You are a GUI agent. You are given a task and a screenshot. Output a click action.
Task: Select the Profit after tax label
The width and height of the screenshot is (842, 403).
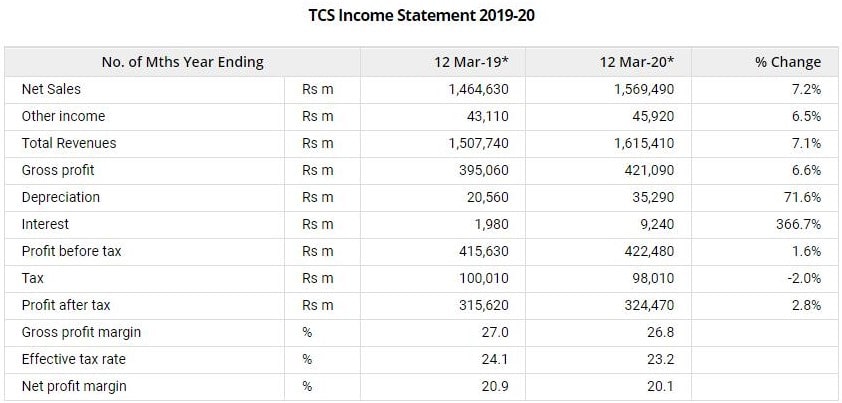(x=66, y=305)
